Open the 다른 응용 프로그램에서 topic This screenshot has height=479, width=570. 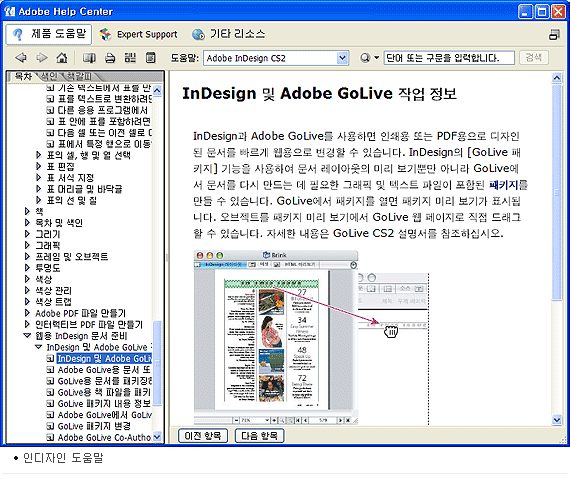(103, 110)
